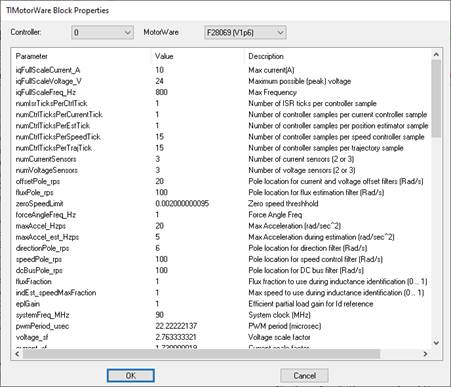Image resolution: width=451 pixels, height=387 pixels.
Task: Click the horizontal scroll right arrow
Action: (425, 354)
